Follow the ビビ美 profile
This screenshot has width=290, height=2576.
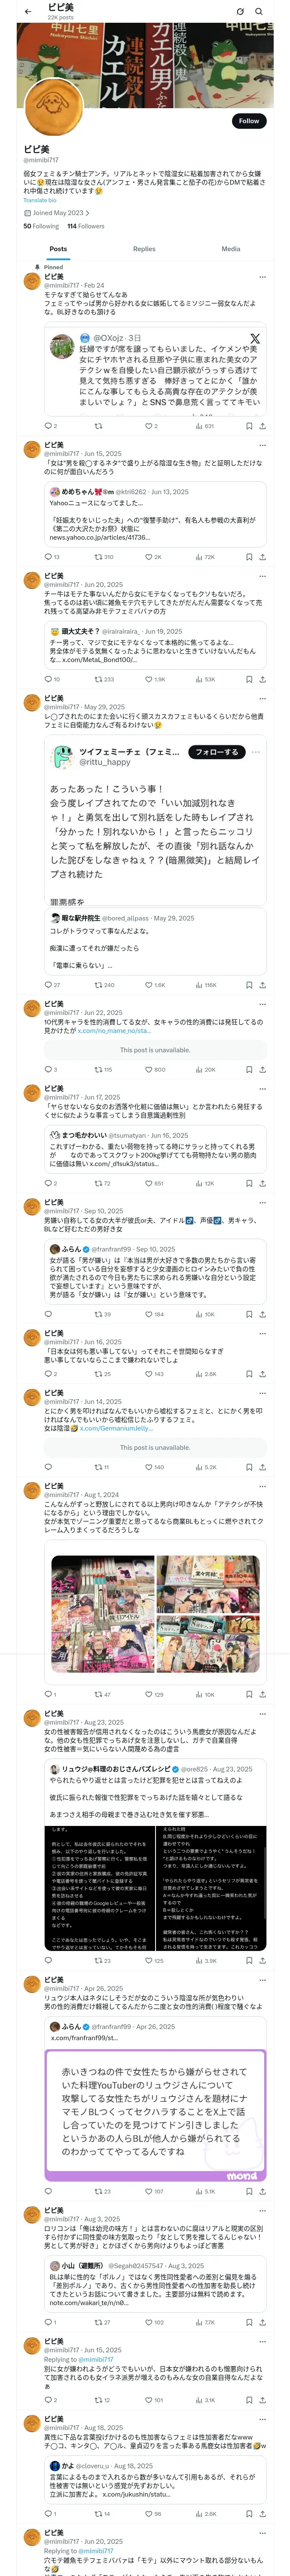(249, 121)
